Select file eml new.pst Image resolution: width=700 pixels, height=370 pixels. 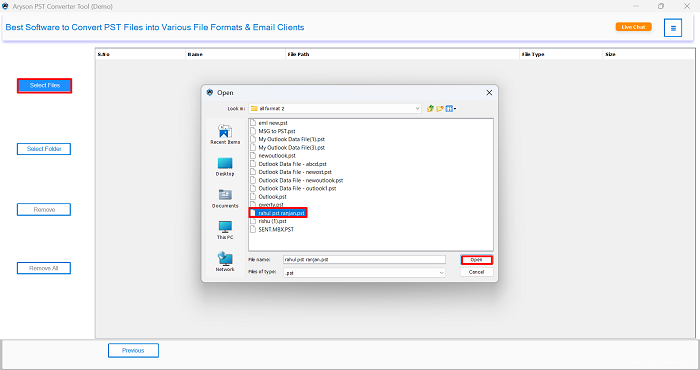tap(269, 123)
